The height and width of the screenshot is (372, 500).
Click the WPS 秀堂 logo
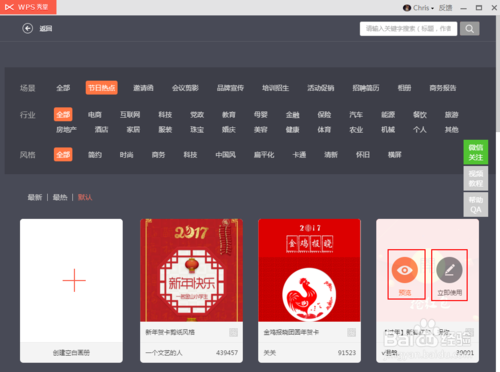click(x=28, y=7)
